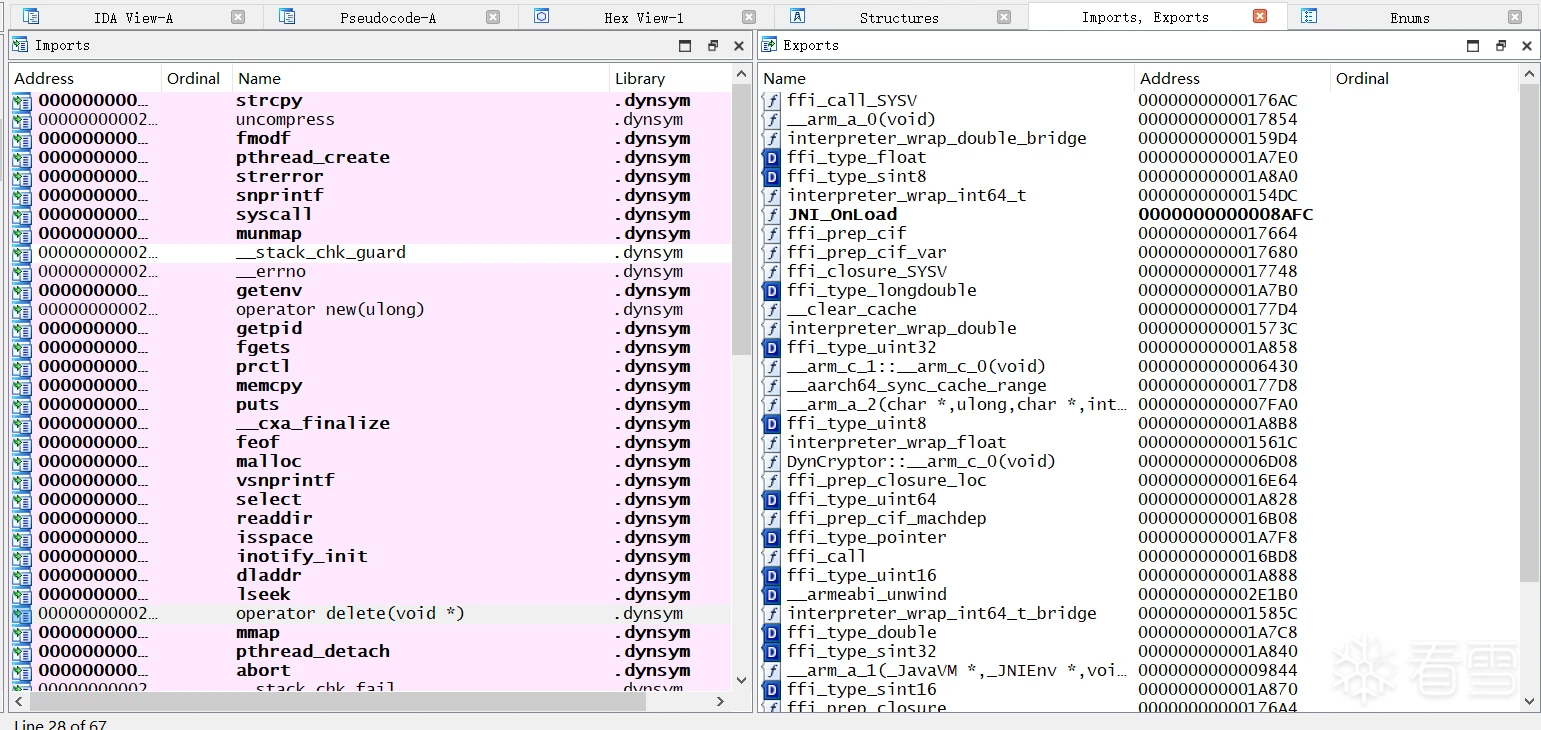Screen dimensions: 1541x730
Task: Click the Hex View-1 tab icon
Action: pyautogui.click(x=542, y=17)
